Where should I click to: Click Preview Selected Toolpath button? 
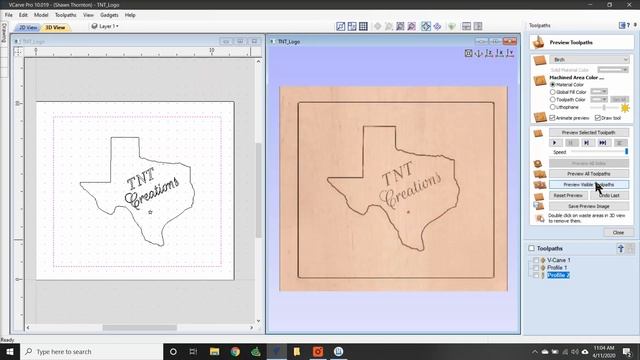point(589,133)
